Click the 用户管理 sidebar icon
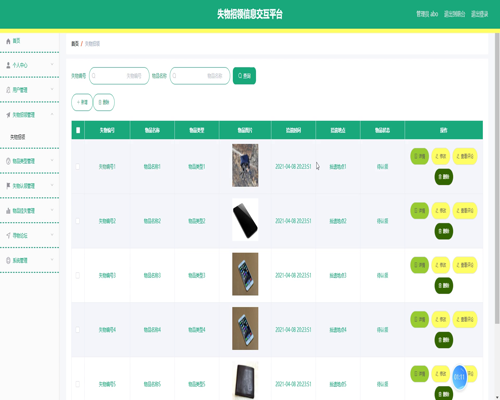Viewport: 500px width, 400px height. 8,90
